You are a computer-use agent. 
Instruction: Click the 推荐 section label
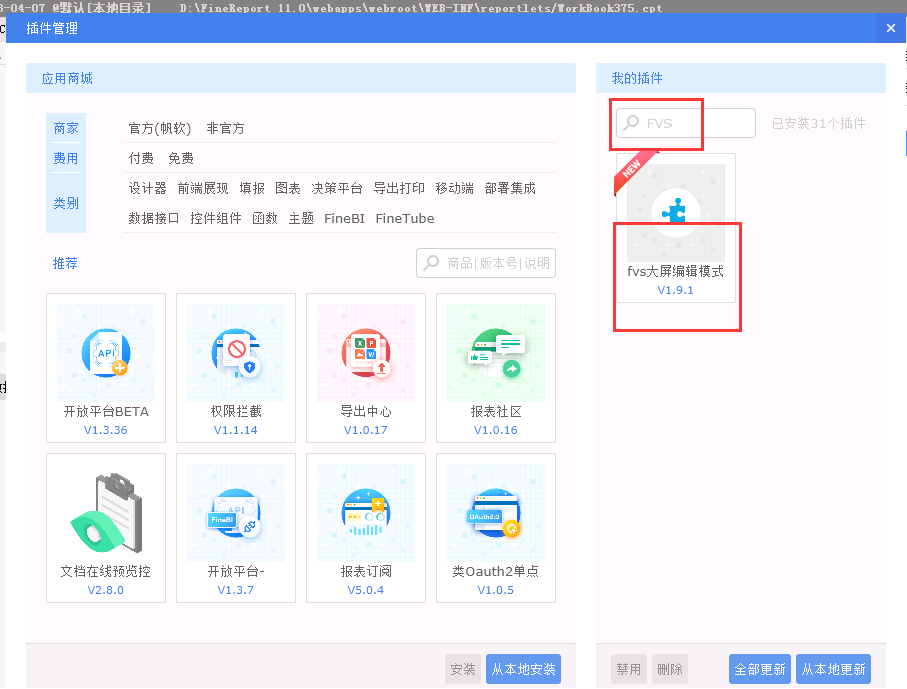coord(65,263)
